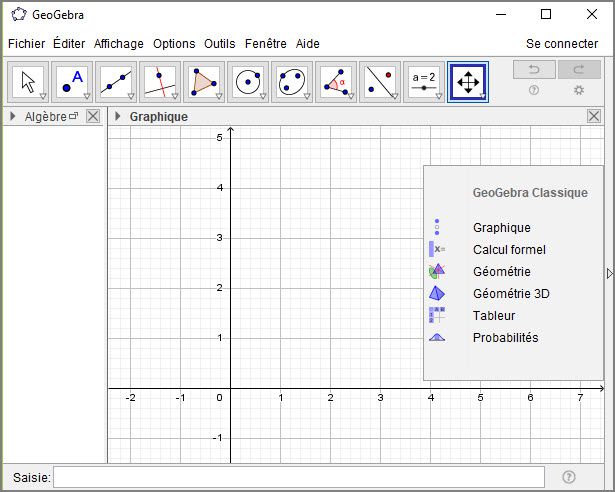Image resolution: width=615 pixels, height=492 pixels.
Task: Open dropdown arrow of Move tool
Action: click(43, 96)
